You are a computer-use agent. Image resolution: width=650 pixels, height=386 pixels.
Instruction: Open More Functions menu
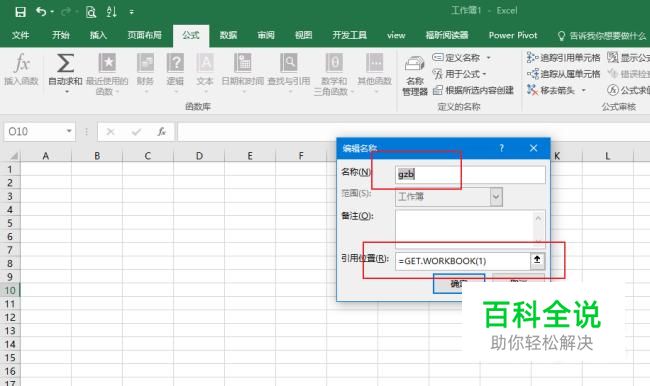tap(375, 72)
